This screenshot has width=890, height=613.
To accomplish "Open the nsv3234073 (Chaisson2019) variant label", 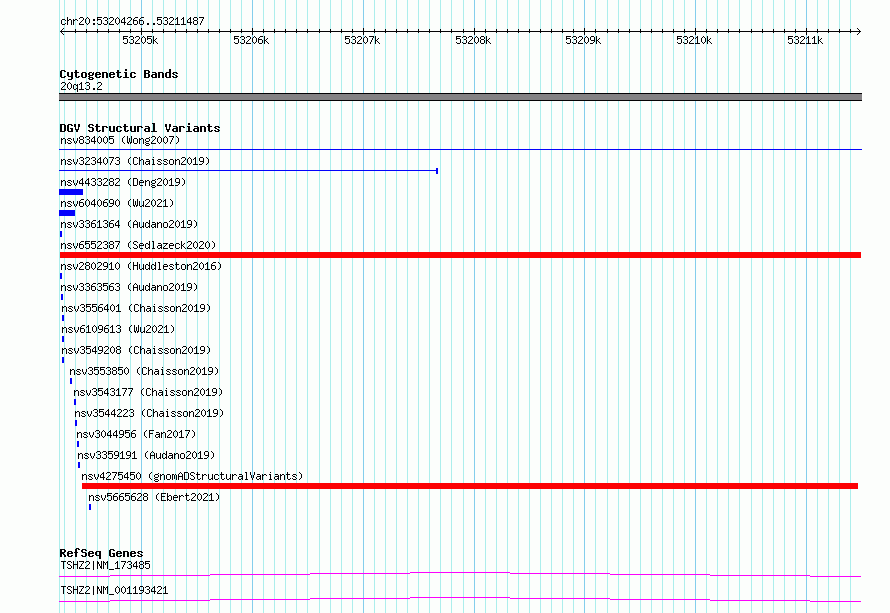I will pos(135,161).
